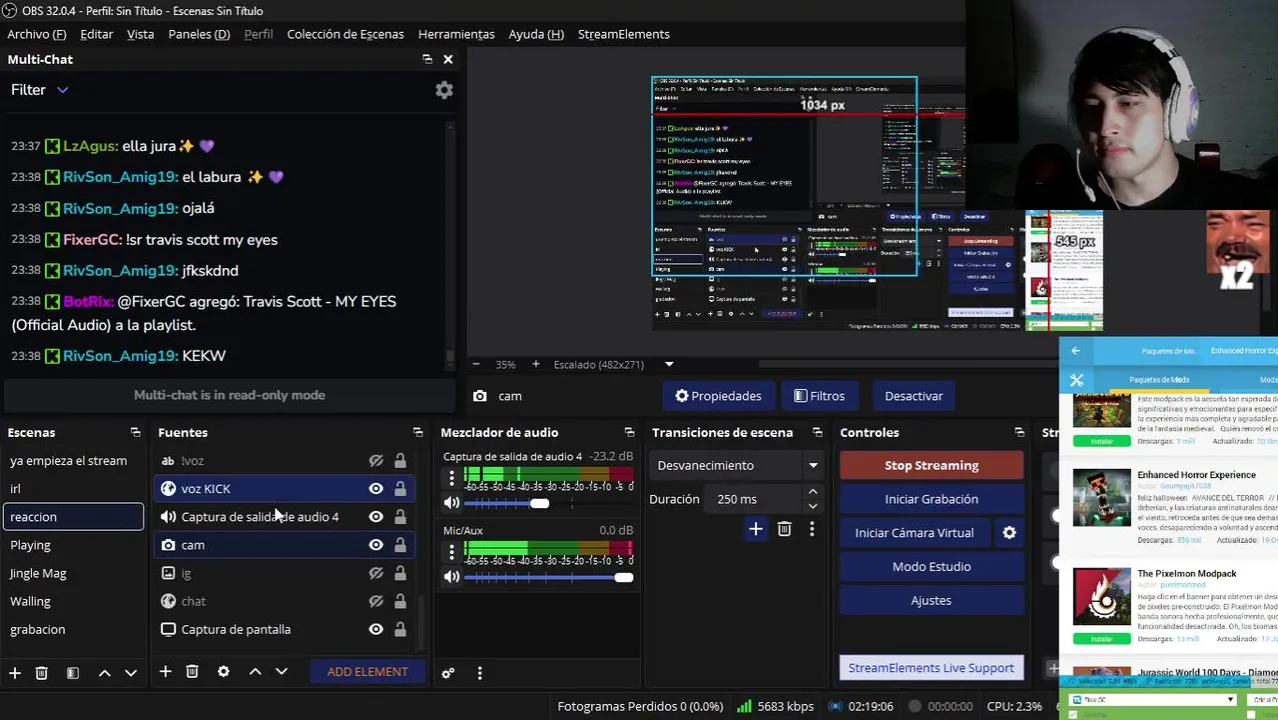The width and height of the screenshot is (1278, 720).
Task: Undock the Fuentes panel
Action: pyautogui.click(x=418, y=432)
